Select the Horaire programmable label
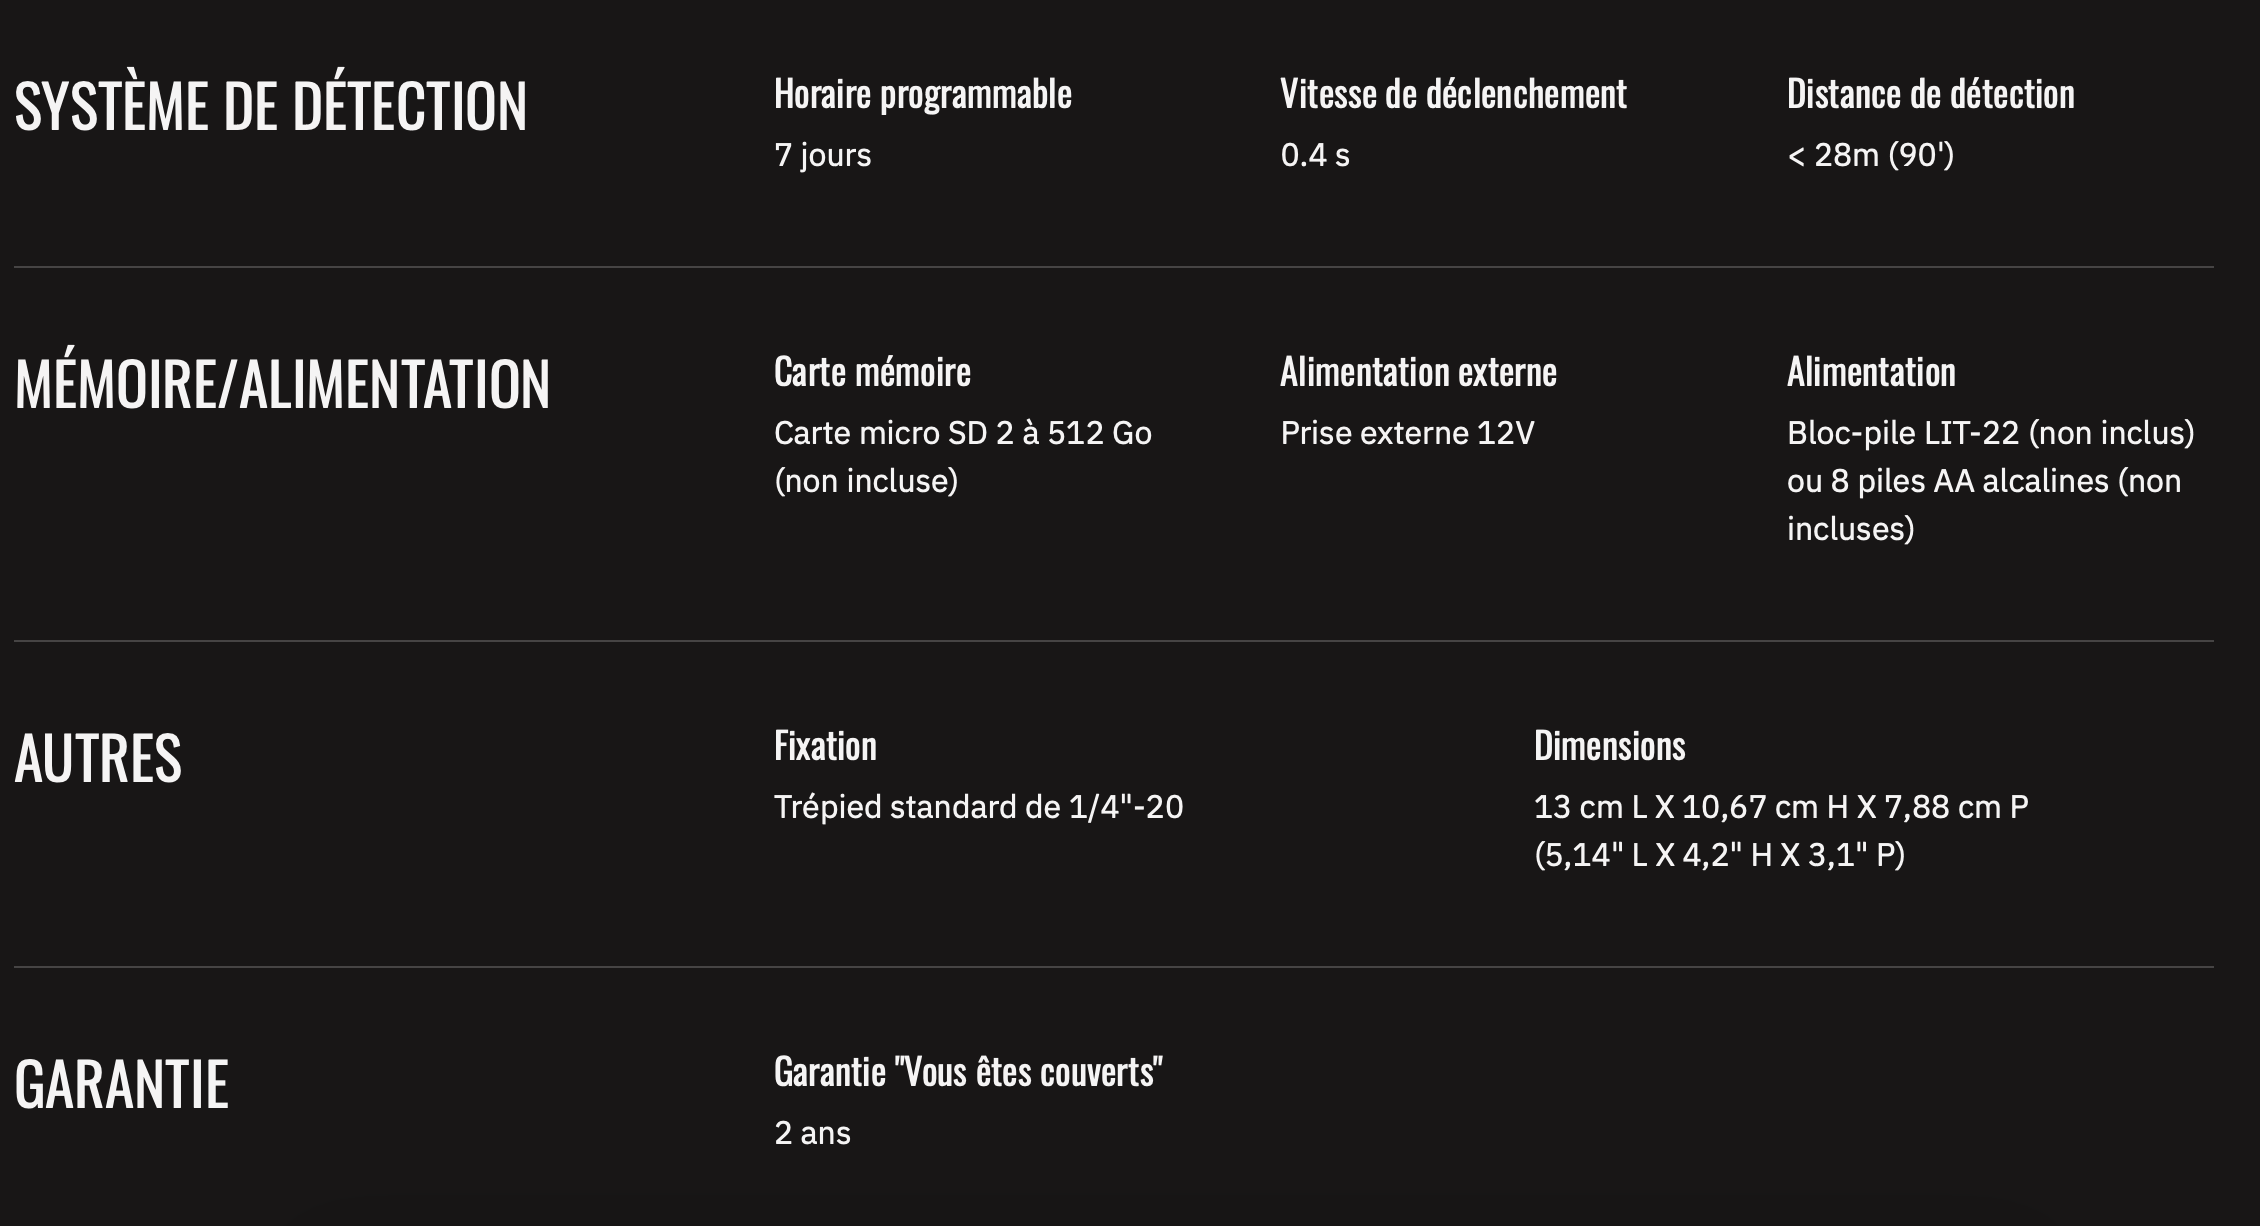This screenshot has width=2260, height=1226. coord(923,95)
